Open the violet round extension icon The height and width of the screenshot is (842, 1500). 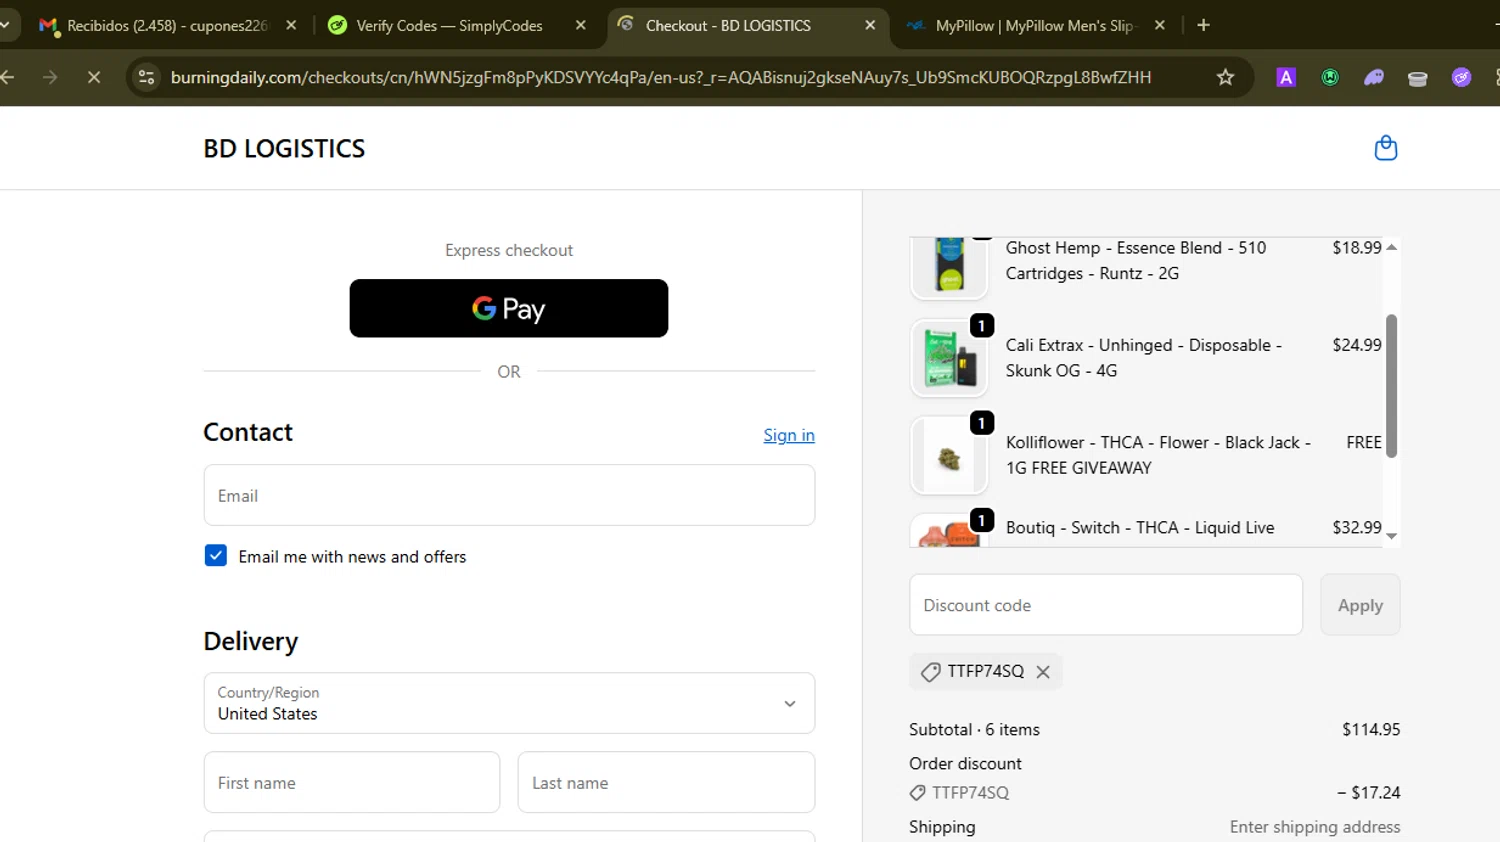pyautogui.click(x=1461, y=77)
